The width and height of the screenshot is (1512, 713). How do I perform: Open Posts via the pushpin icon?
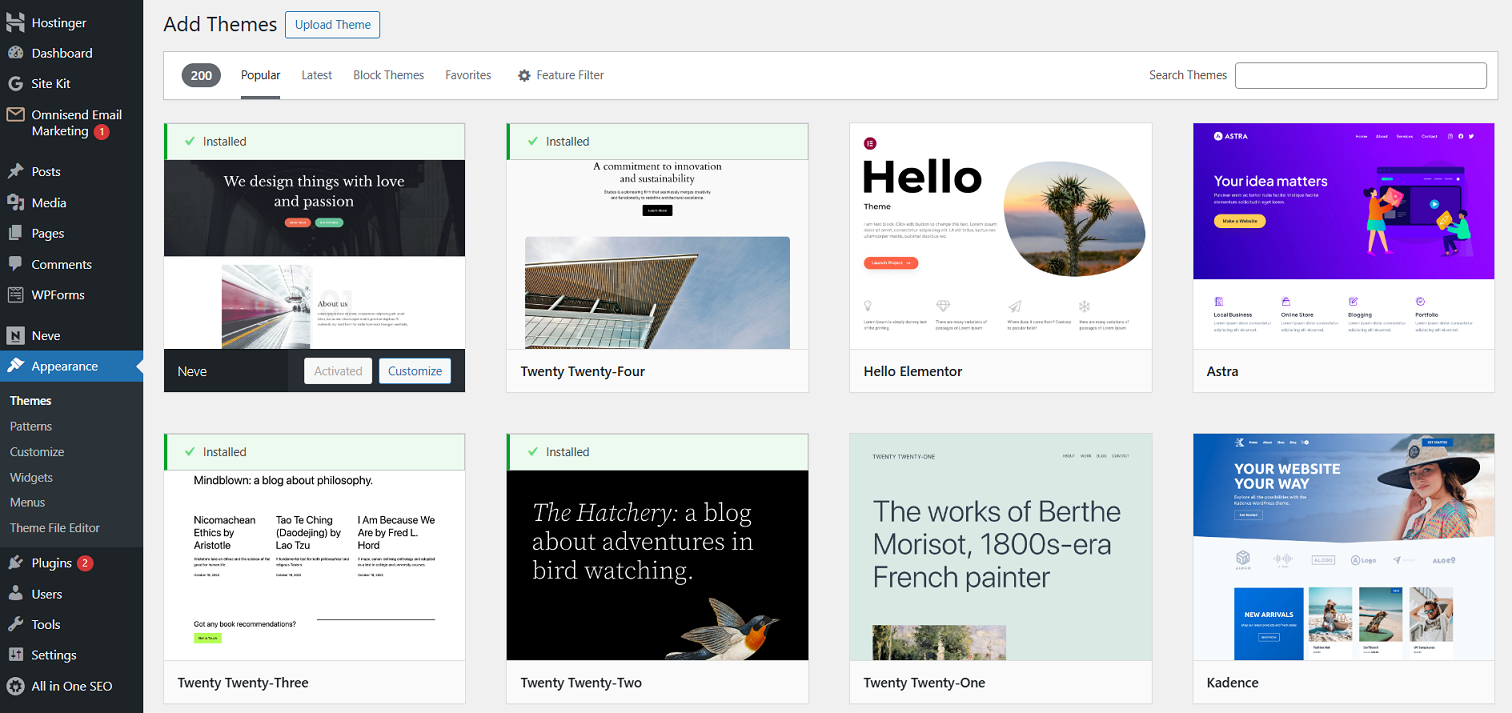(15, 172)
